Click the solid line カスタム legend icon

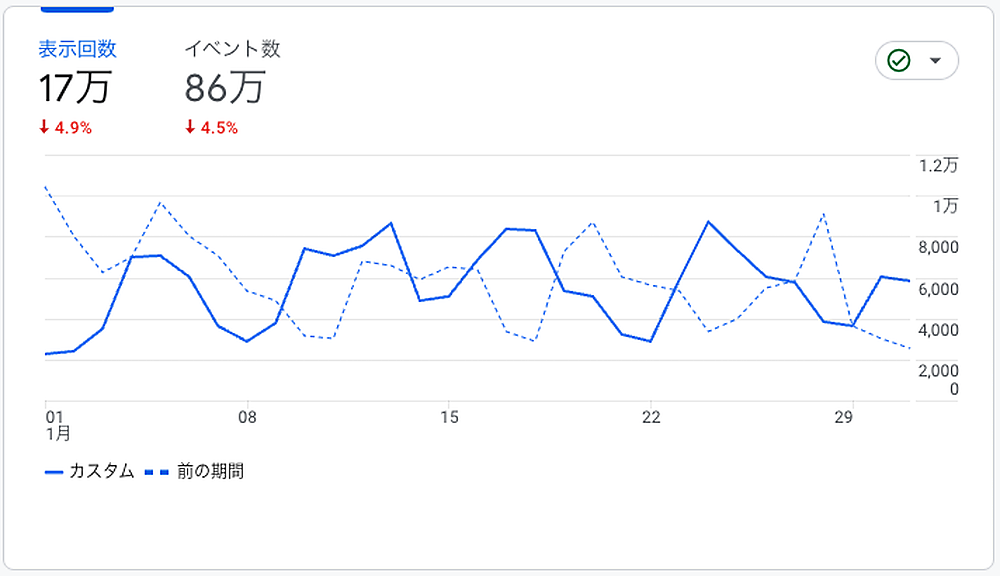tap(54, 471)
